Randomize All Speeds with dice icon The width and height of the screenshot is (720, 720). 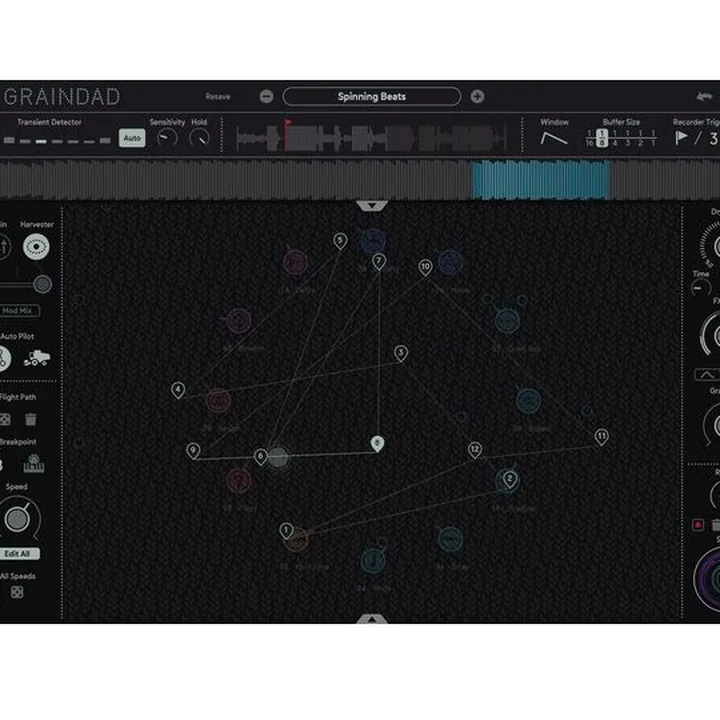17,592
